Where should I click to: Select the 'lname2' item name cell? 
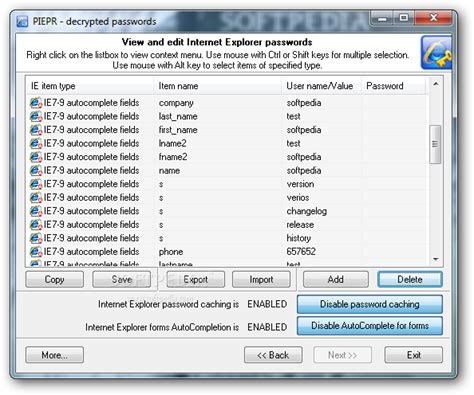[x=173, y=144]
